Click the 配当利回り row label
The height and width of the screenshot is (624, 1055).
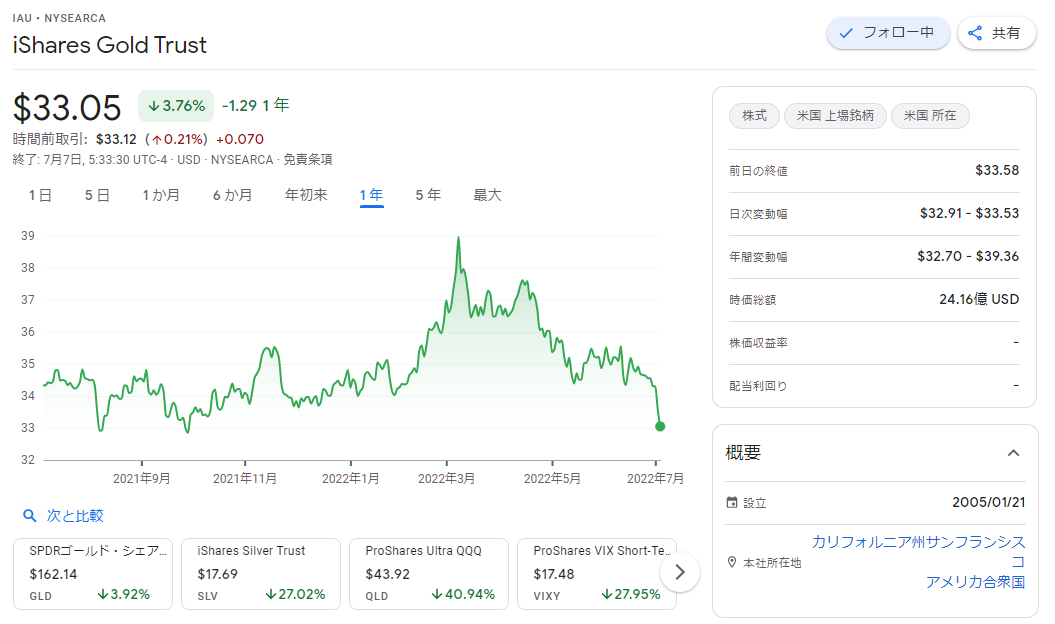pos(758,386)
